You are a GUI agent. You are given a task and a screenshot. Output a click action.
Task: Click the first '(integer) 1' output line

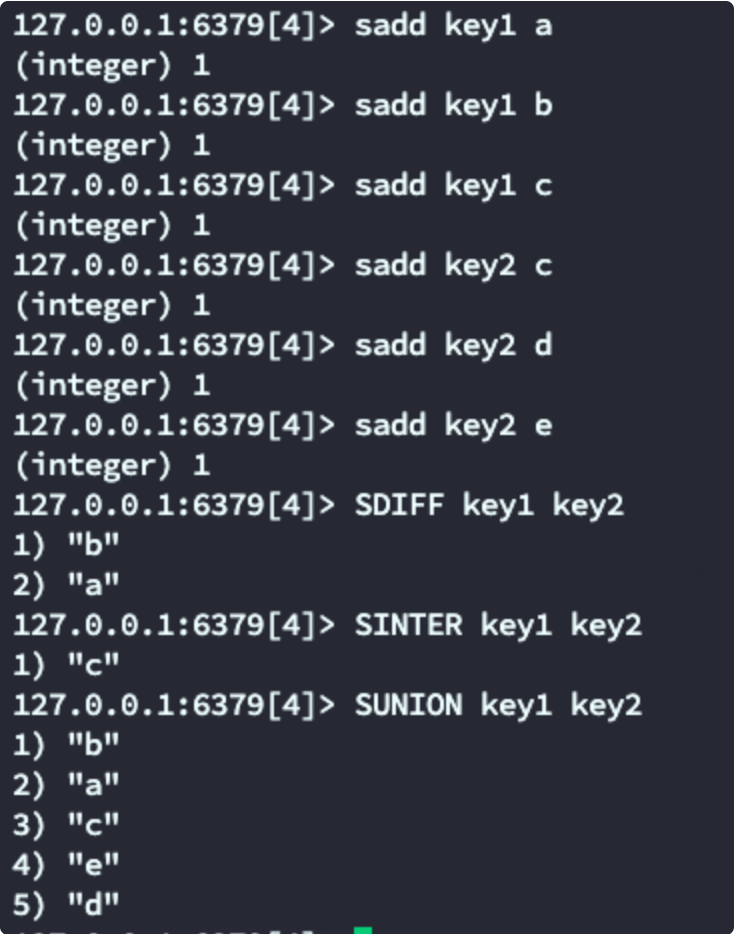click(112, 66)
